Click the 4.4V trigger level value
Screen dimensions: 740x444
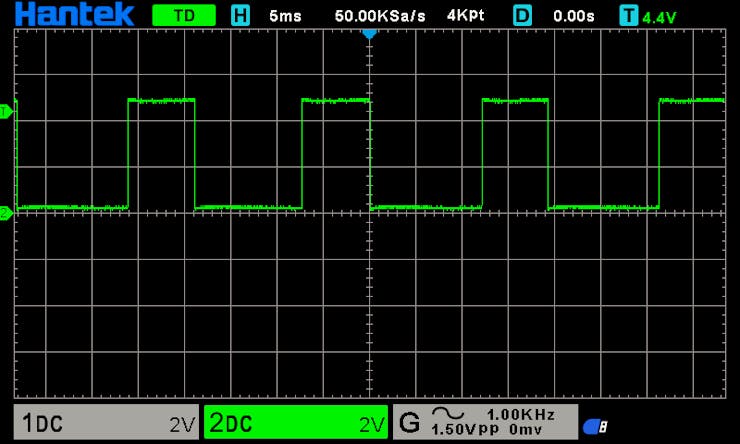point(659,18)
